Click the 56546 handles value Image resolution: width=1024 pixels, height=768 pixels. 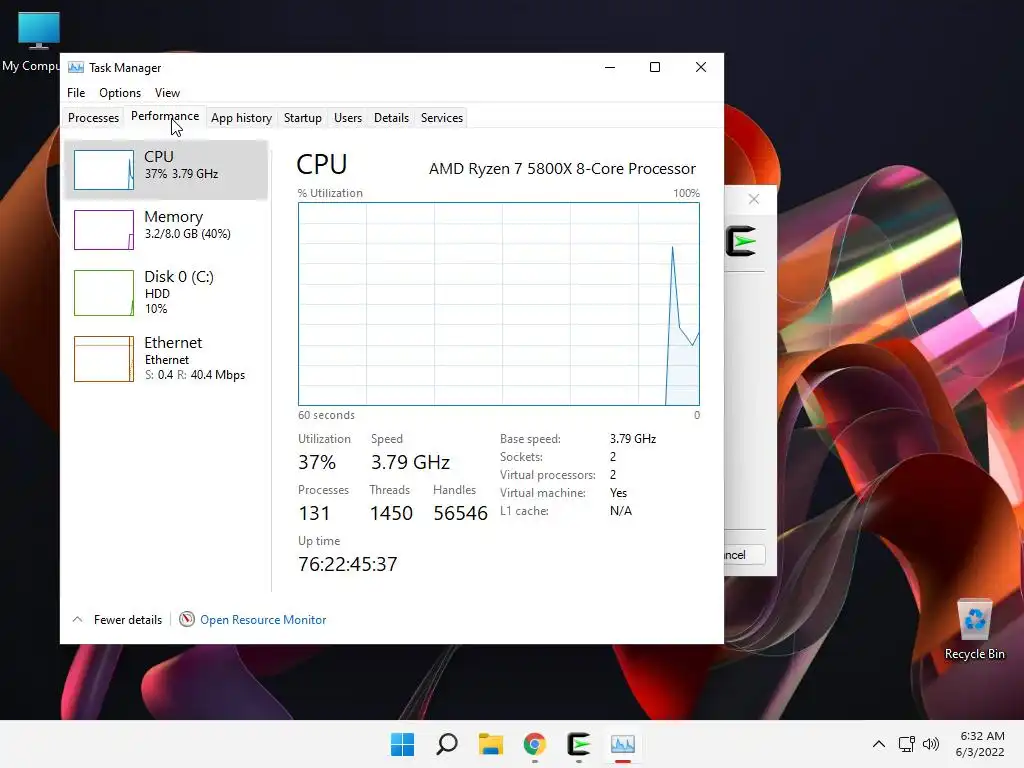coord(460,513)
